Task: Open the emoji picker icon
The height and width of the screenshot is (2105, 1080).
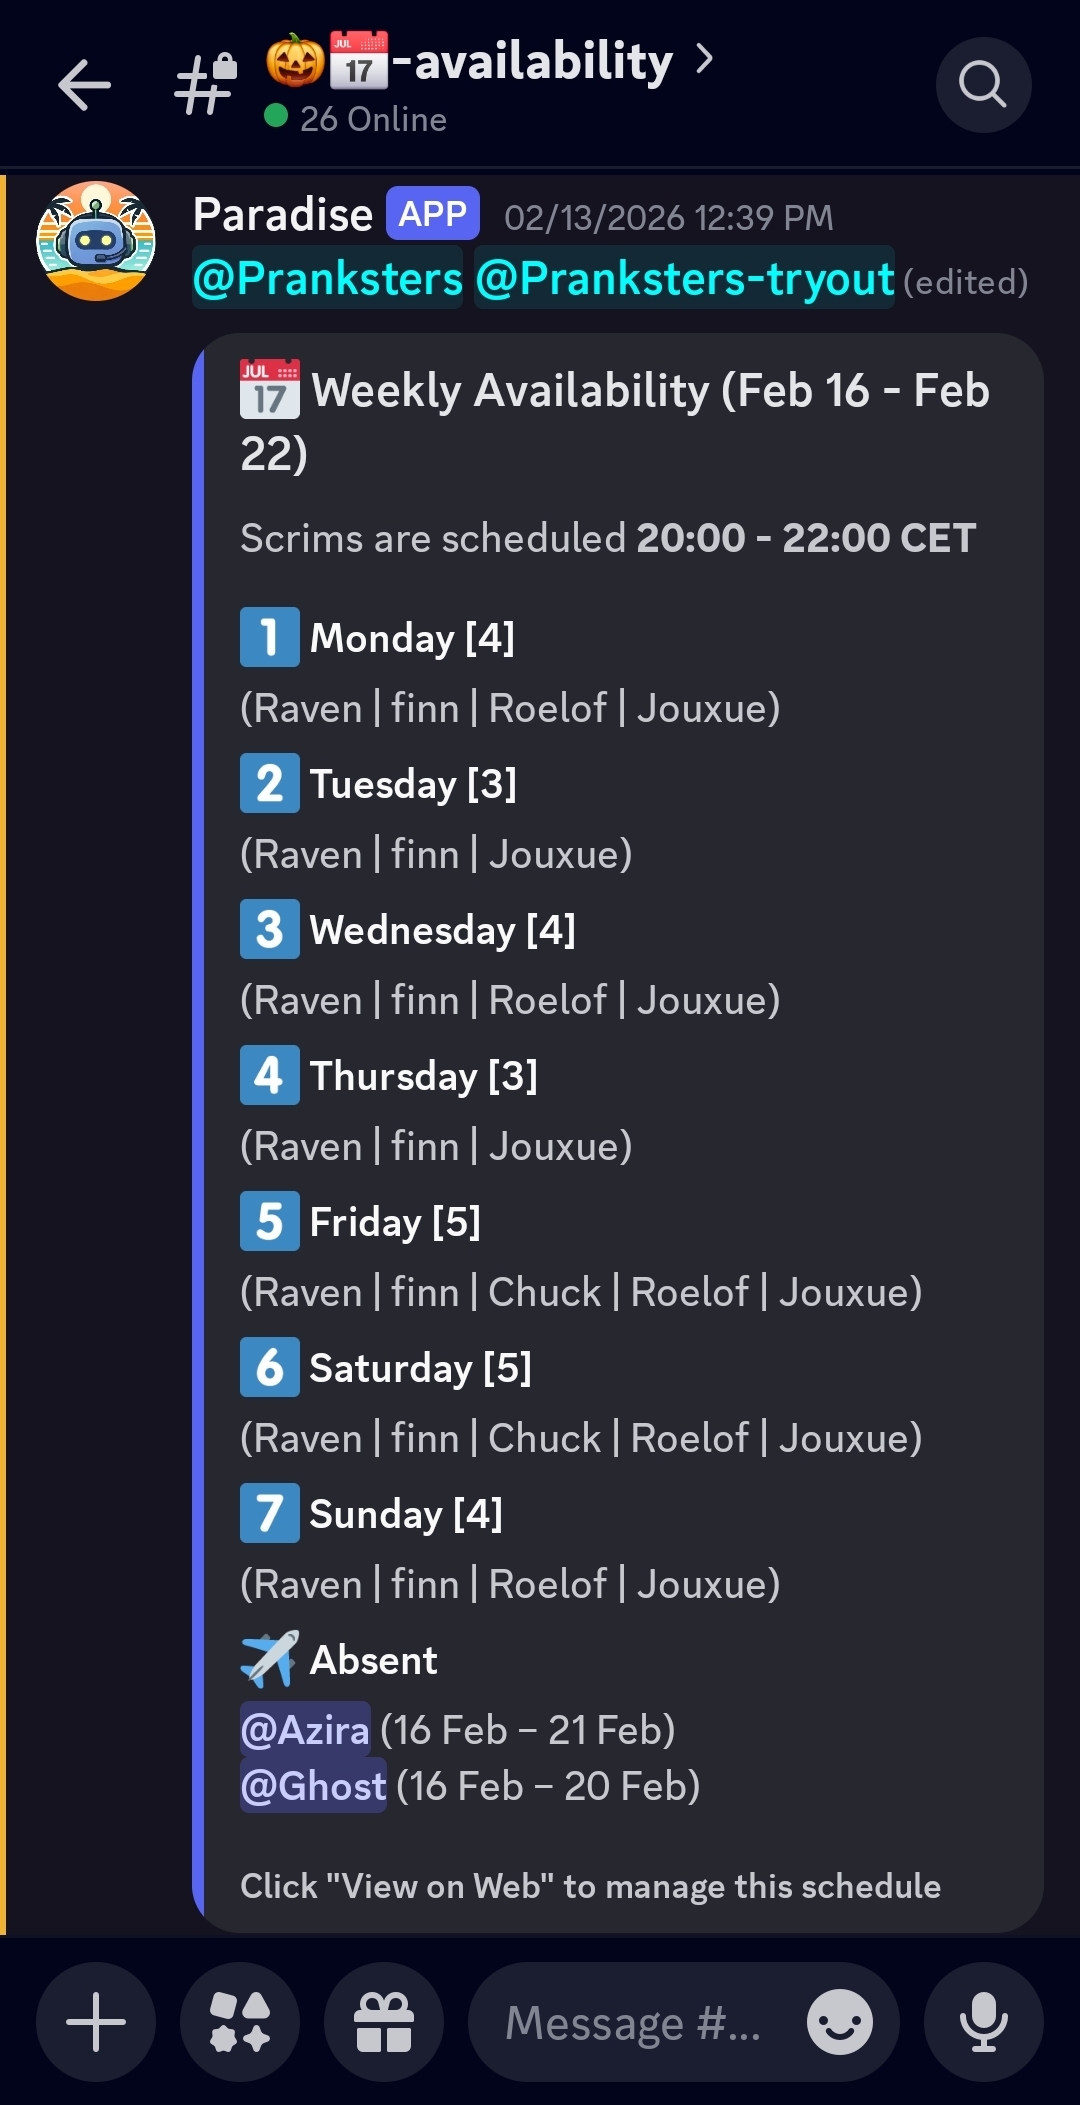Action: pos(840,2021)
